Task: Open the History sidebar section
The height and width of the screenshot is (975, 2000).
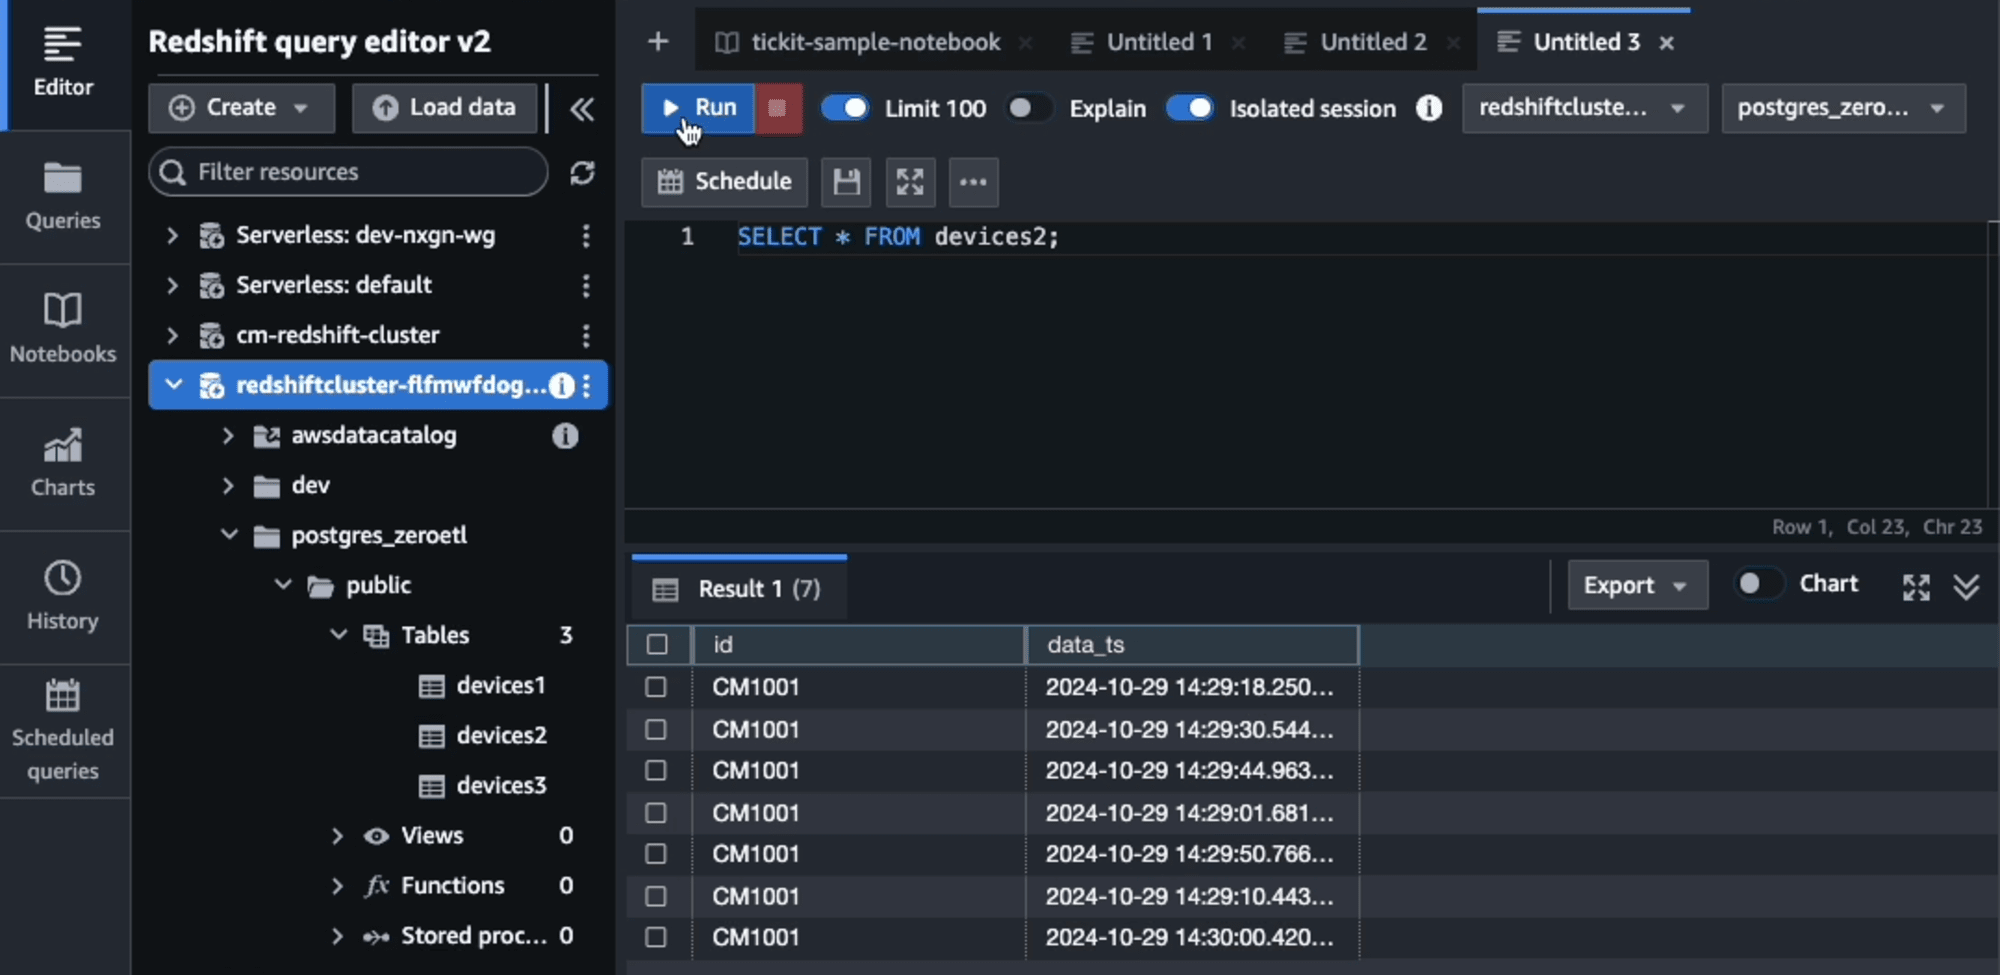Action: tap(63, 597)
